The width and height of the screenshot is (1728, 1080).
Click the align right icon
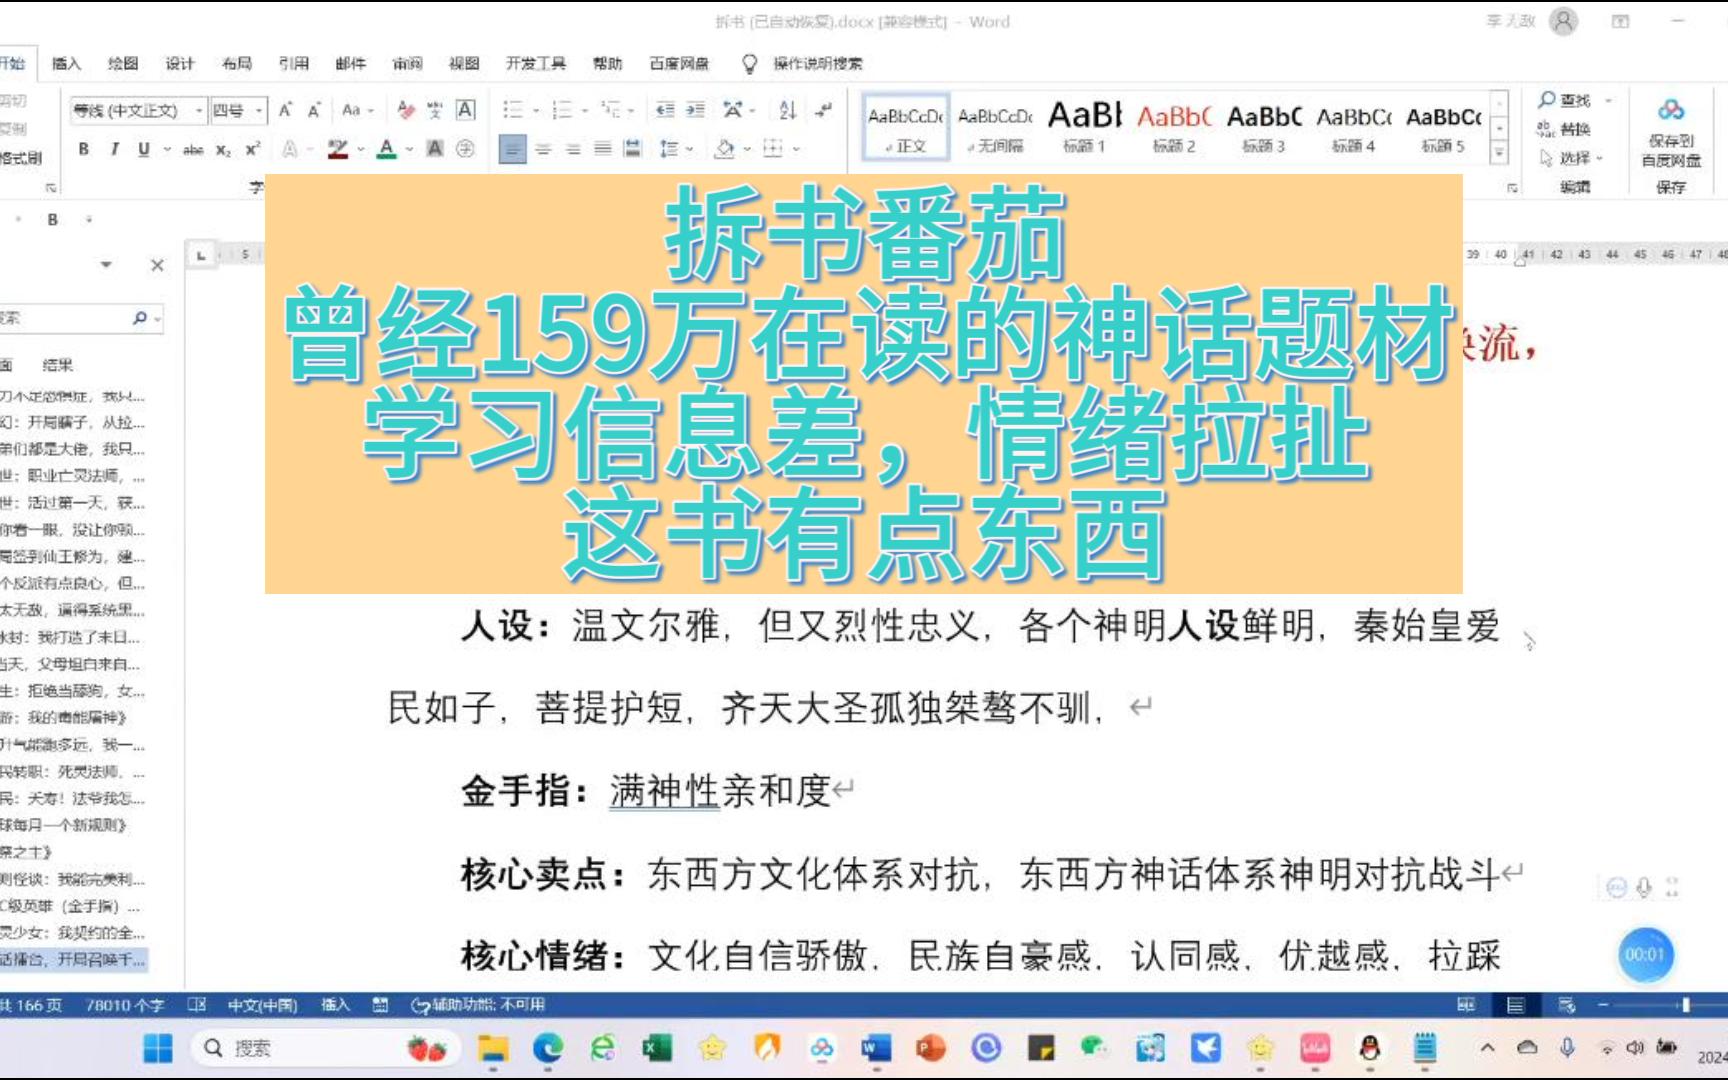(x=573, y=149)
